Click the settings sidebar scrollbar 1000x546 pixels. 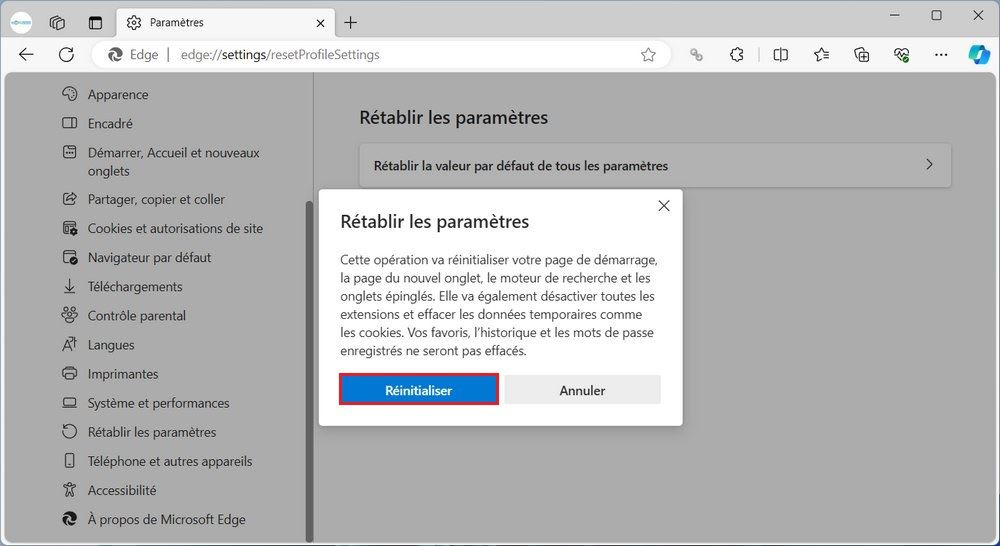click(x=308, y=350)
